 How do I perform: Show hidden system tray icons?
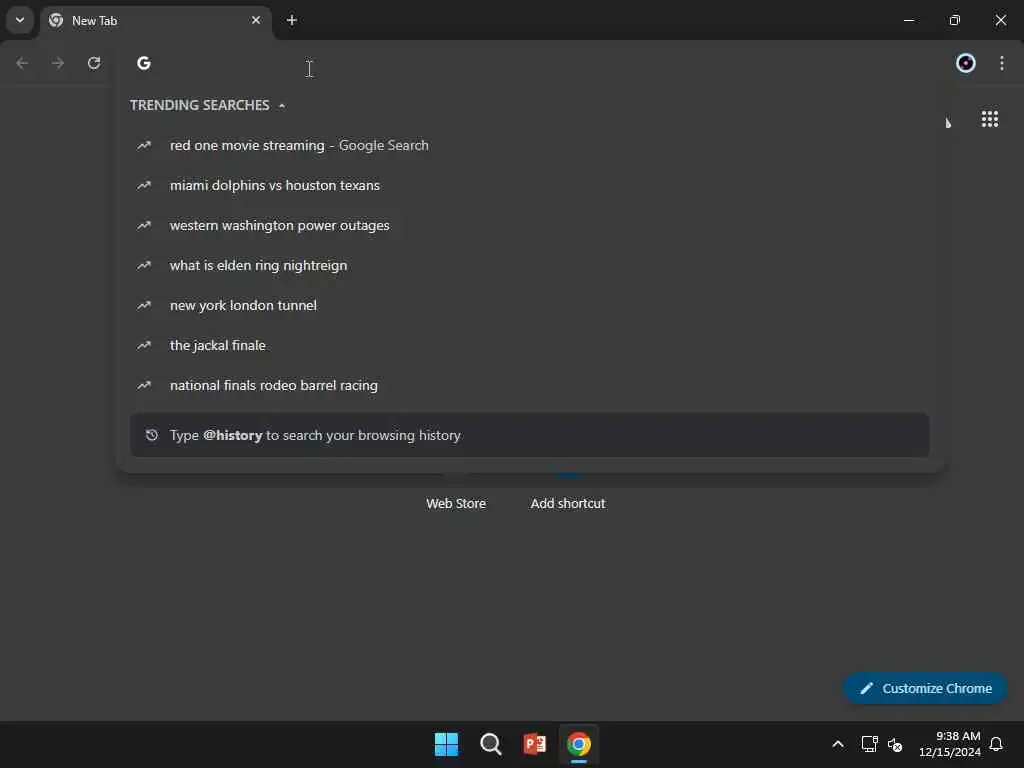click(838, 744)
